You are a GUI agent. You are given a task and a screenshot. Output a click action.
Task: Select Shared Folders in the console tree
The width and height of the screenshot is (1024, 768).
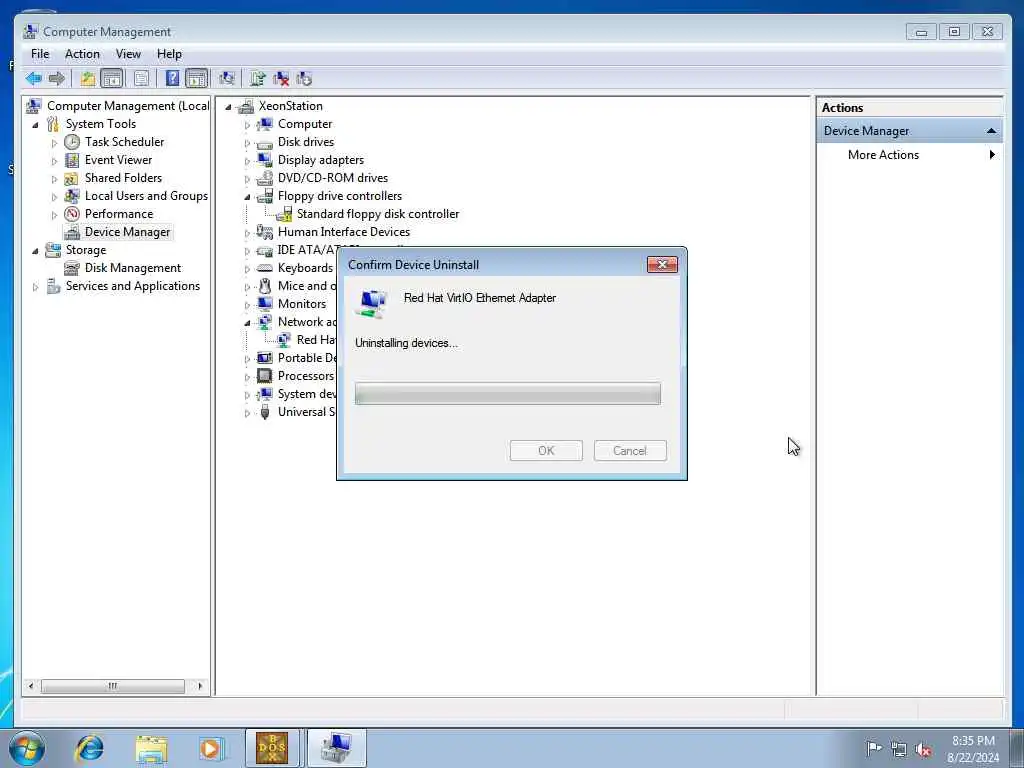point(123,178)
